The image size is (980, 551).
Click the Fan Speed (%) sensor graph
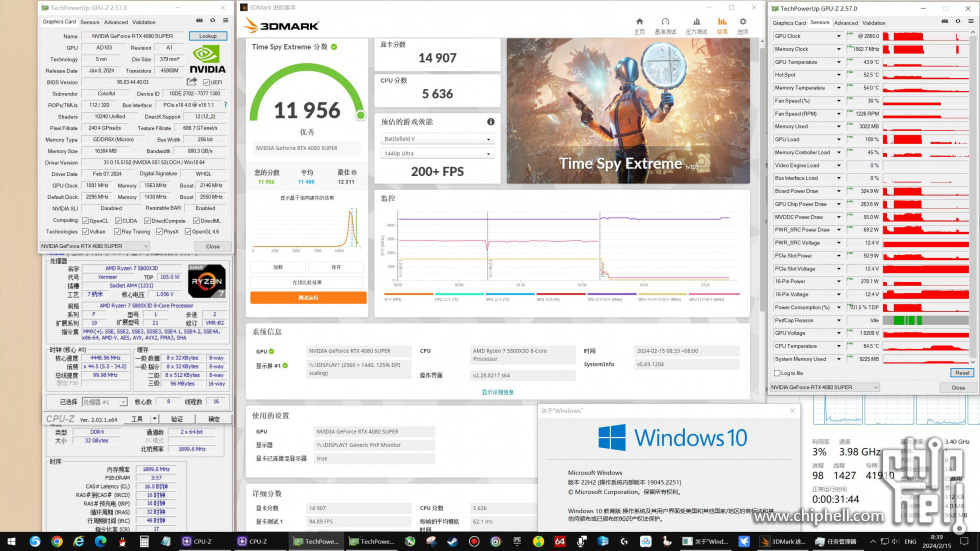click(x=926, y=101)
